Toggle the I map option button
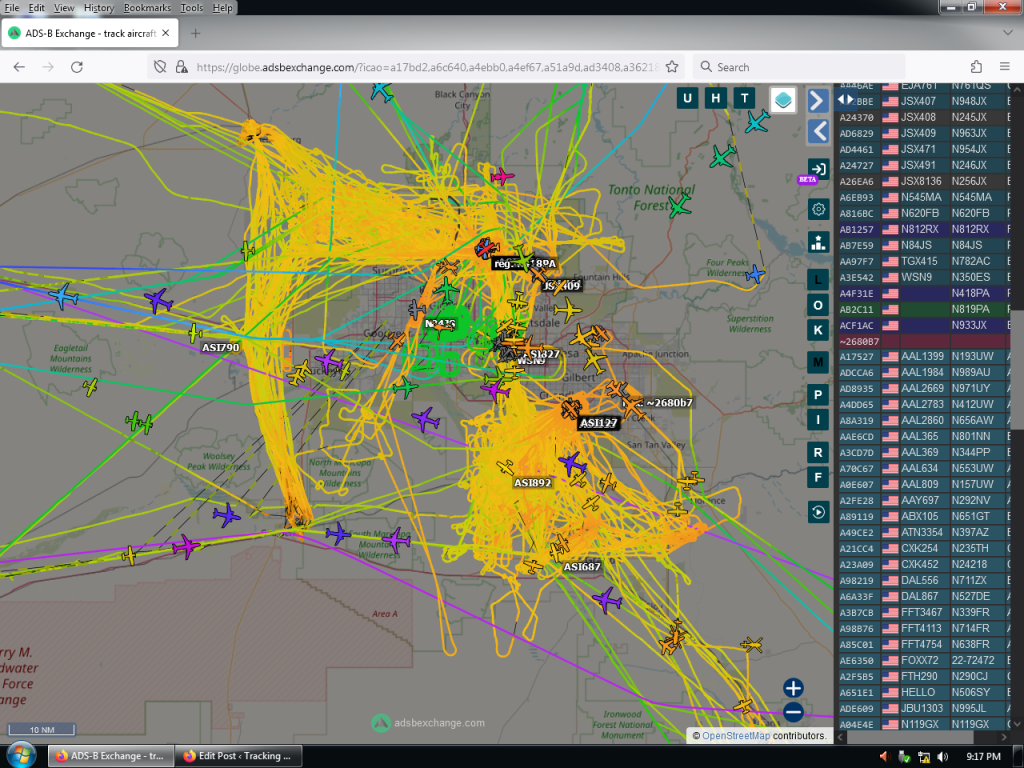Image resolution: width=1024 pixels, height=768 pixels. pos(818,419)
